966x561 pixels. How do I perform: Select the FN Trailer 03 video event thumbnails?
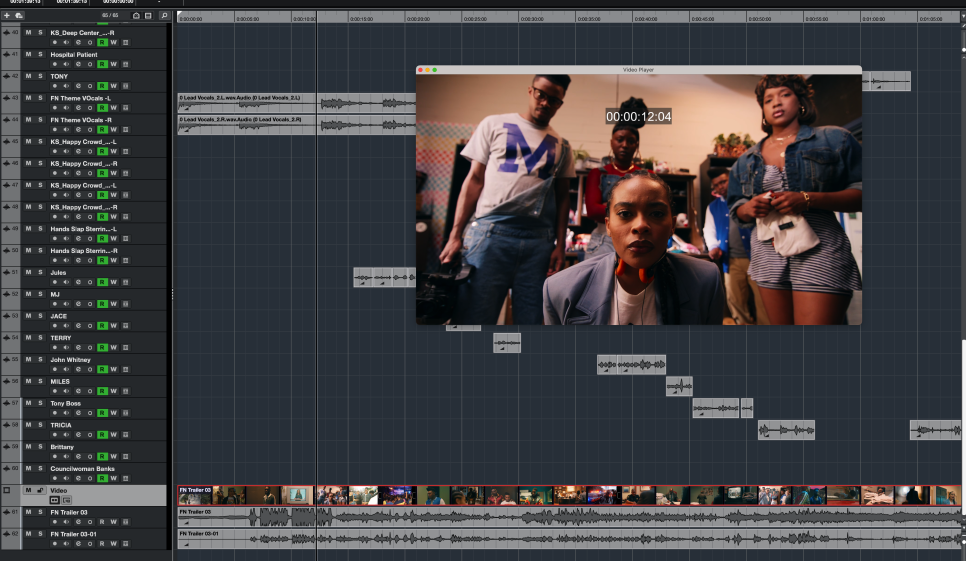(569, 495)
